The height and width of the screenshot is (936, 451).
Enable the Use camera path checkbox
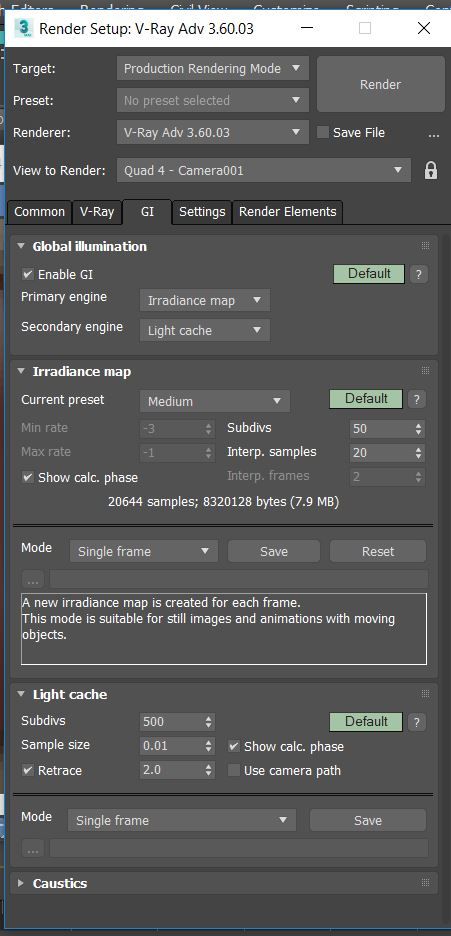[234, 771]
